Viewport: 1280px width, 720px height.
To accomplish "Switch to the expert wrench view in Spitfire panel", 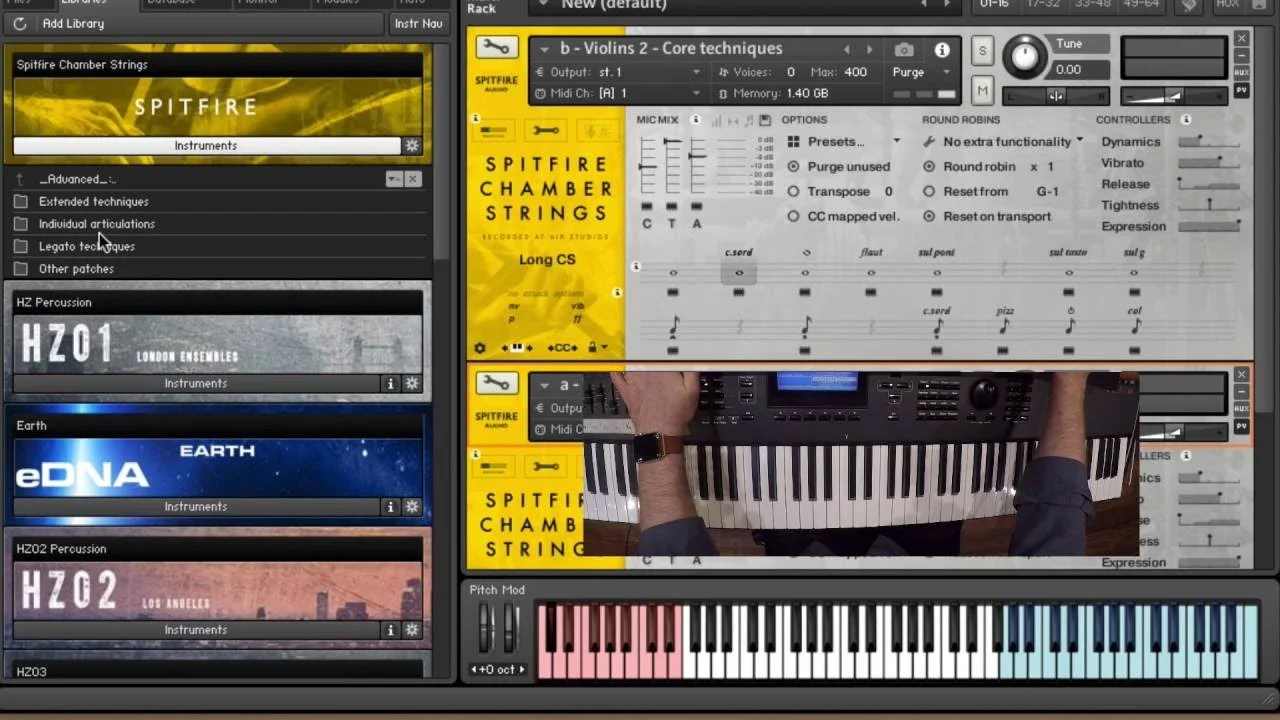I will [546, 130].
